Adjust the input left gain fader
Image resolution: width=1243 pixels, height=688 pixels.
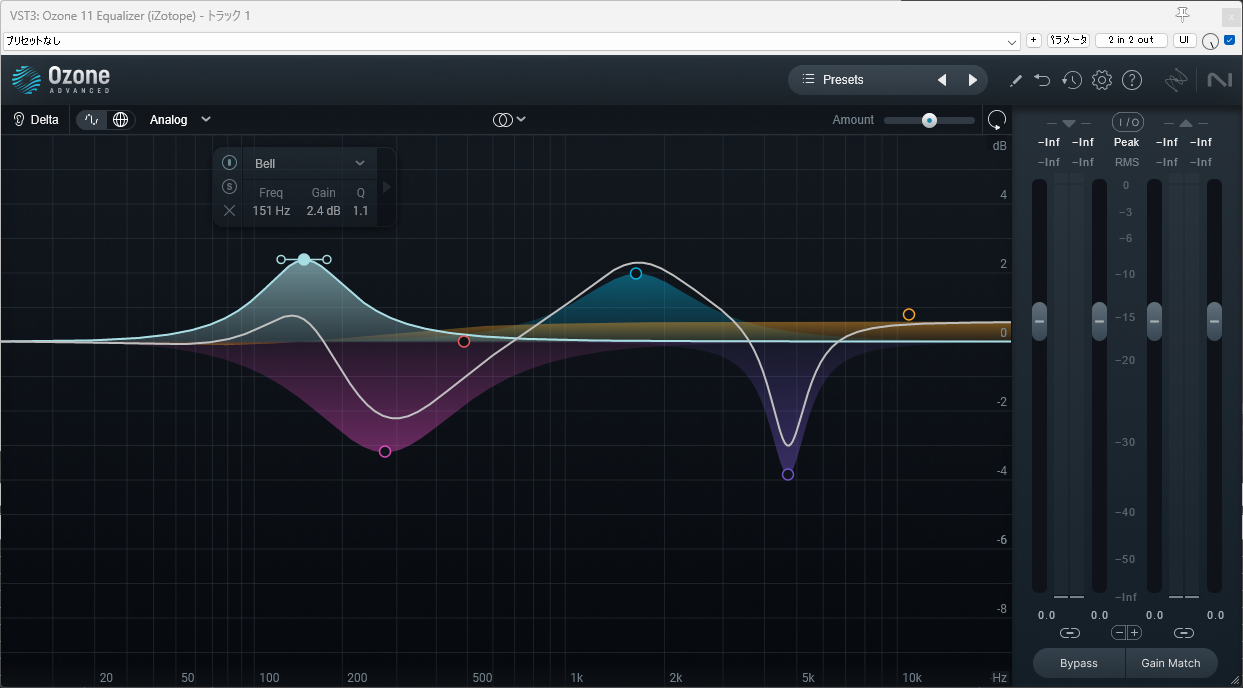[x=1040, y=321]
